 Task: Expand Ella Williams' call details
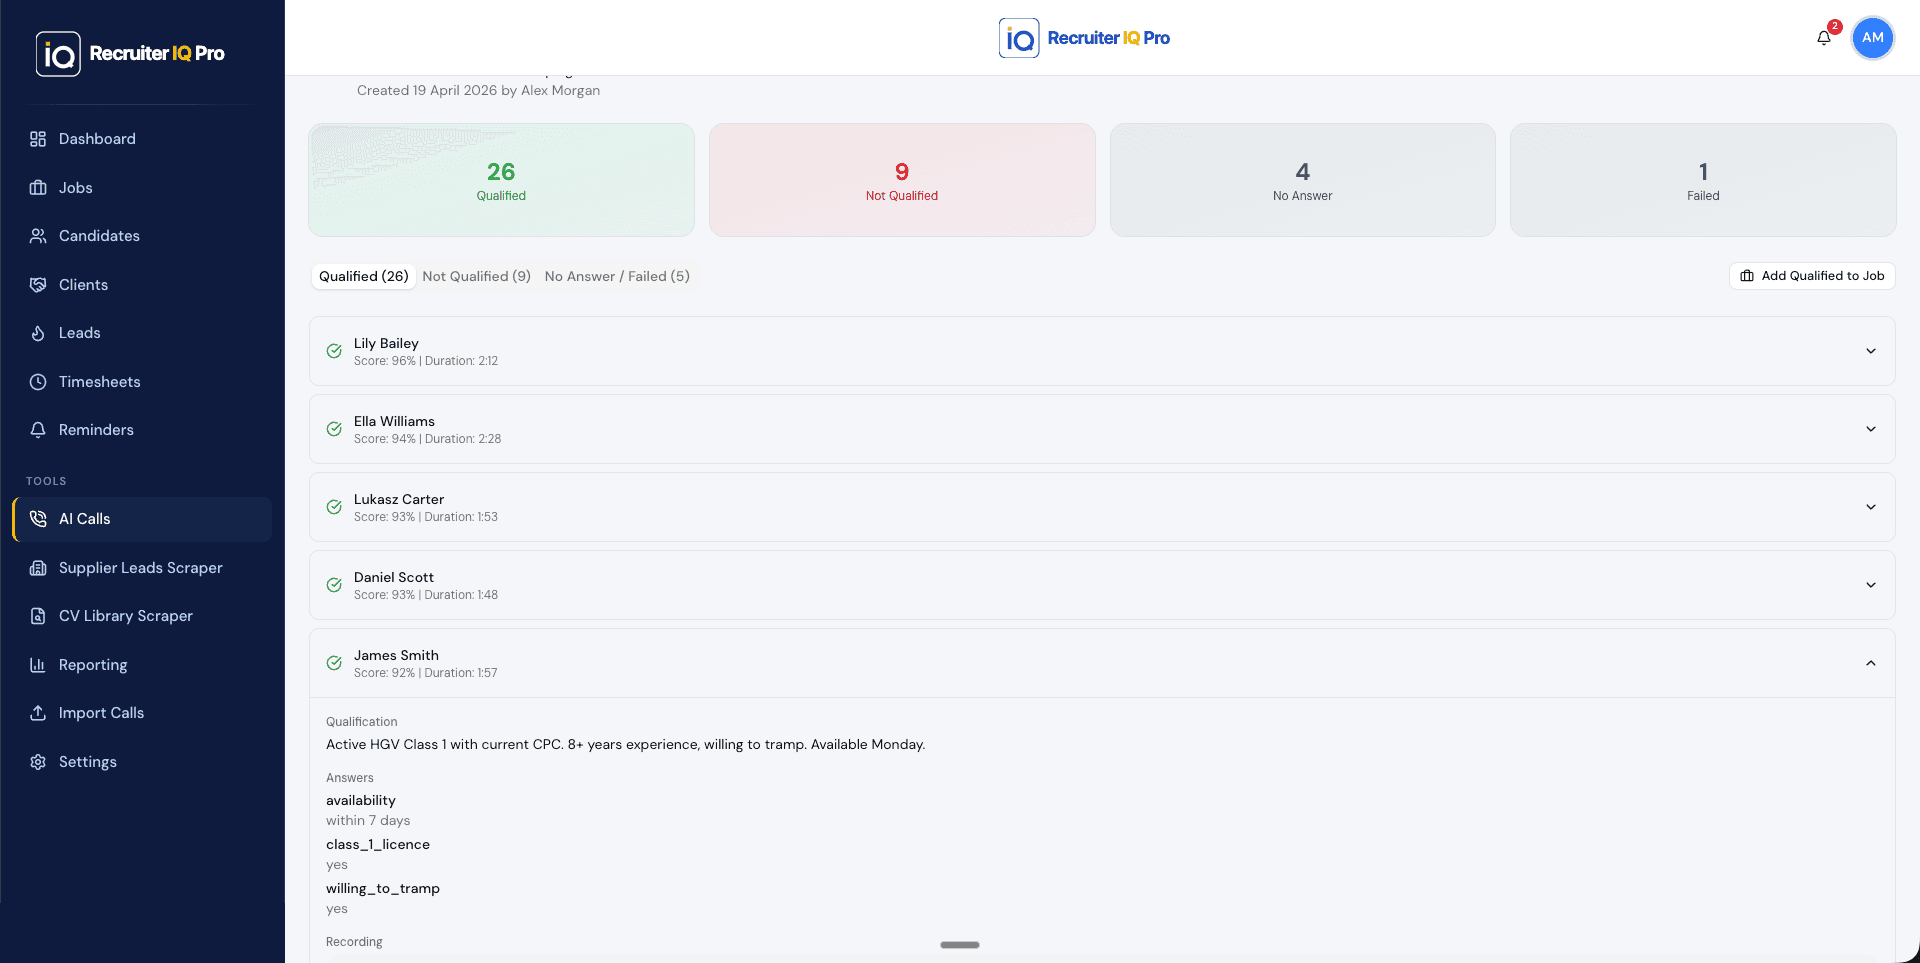pos(1871,429)
